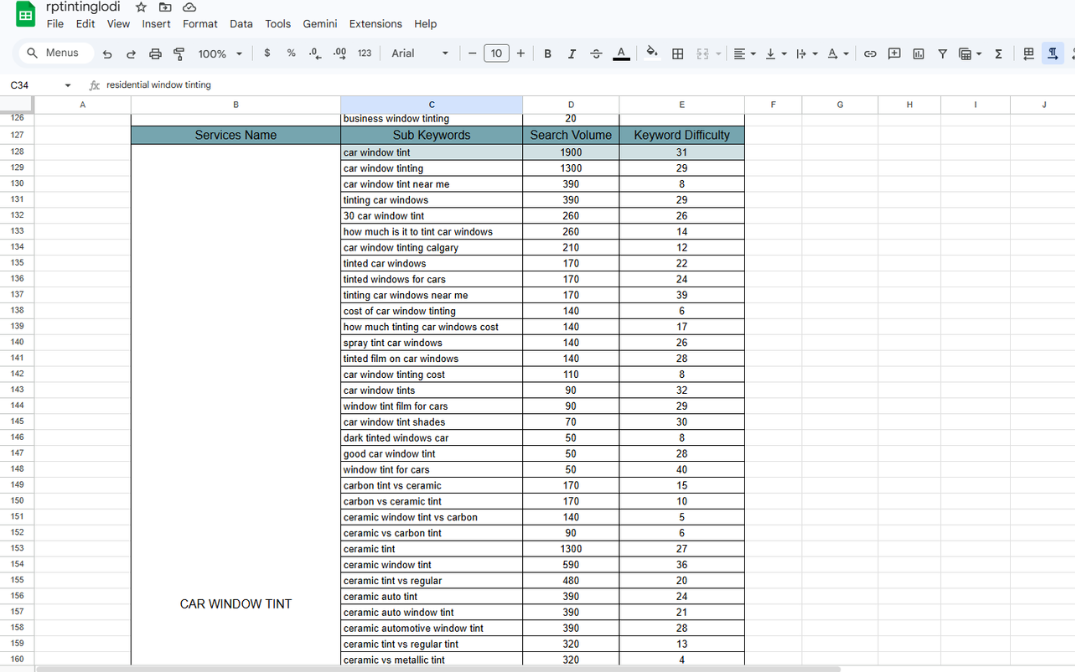The width and height of the screenshot is (1075, 672).
Task: Toggle strikethrough formatting
Action: tap(596, 54)
